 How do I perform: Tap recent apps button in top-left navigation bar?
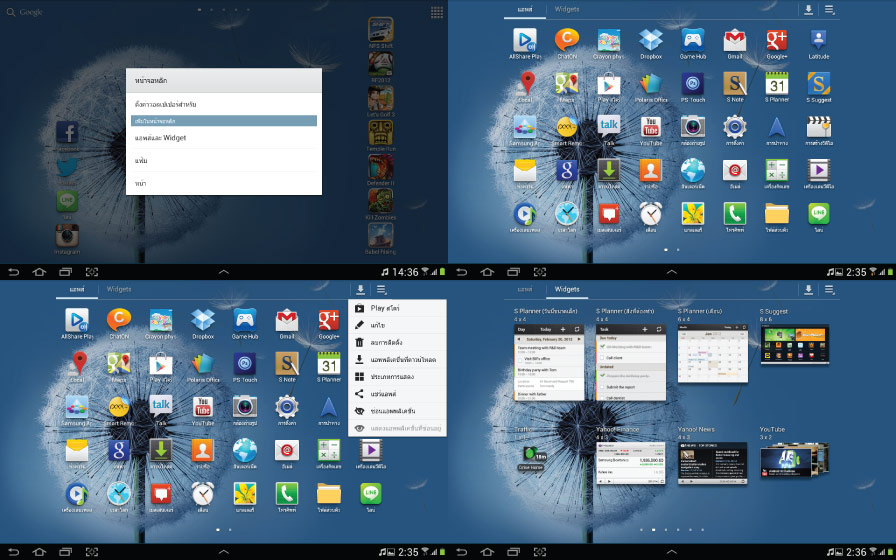(66, 272)
